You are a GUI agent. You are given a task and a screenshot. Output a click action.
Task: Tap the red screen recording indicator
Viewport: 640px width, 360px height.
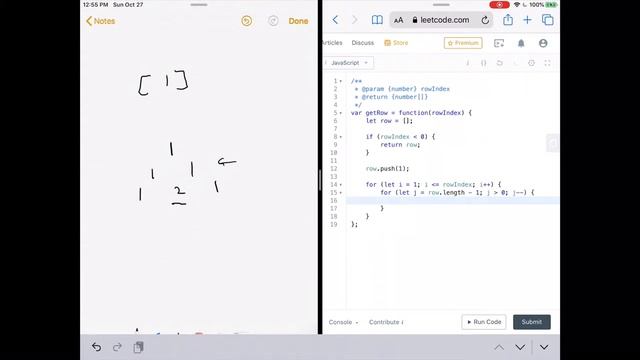[x=499, y=4]
